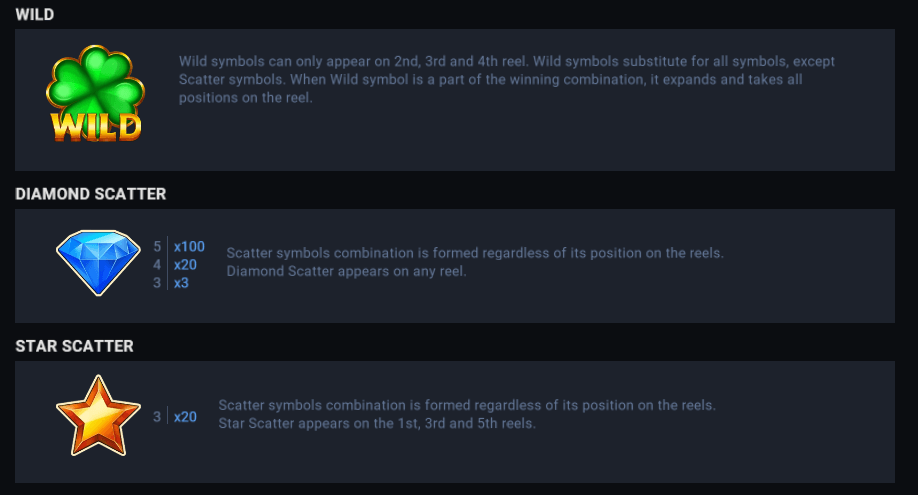Click the x100 diamond payout value
This screenshot has height=495, width=918.
[x=189, y=246]
